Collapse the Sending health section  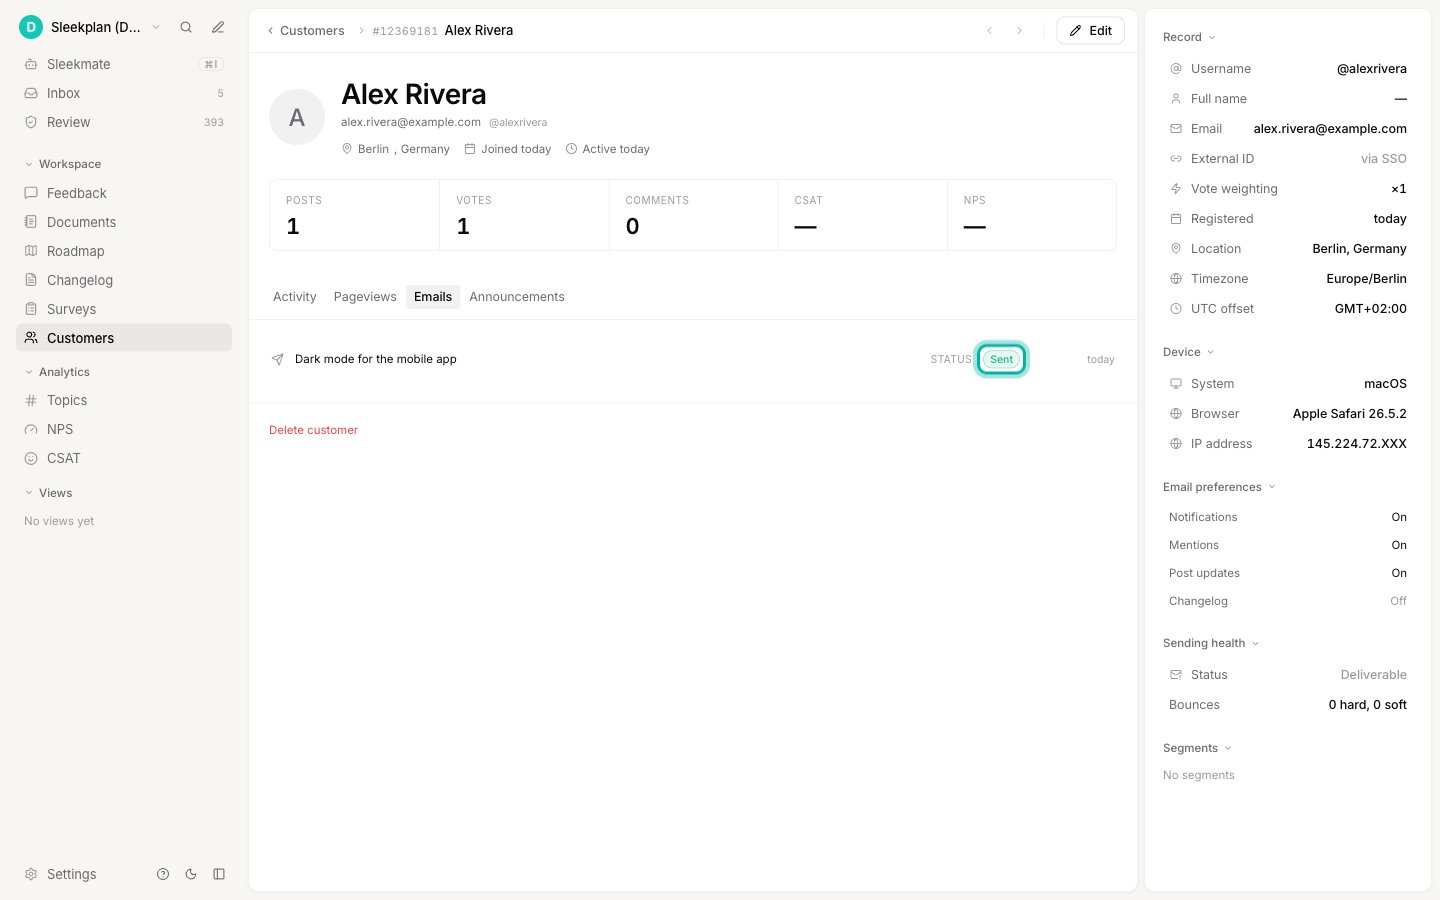1211,643
